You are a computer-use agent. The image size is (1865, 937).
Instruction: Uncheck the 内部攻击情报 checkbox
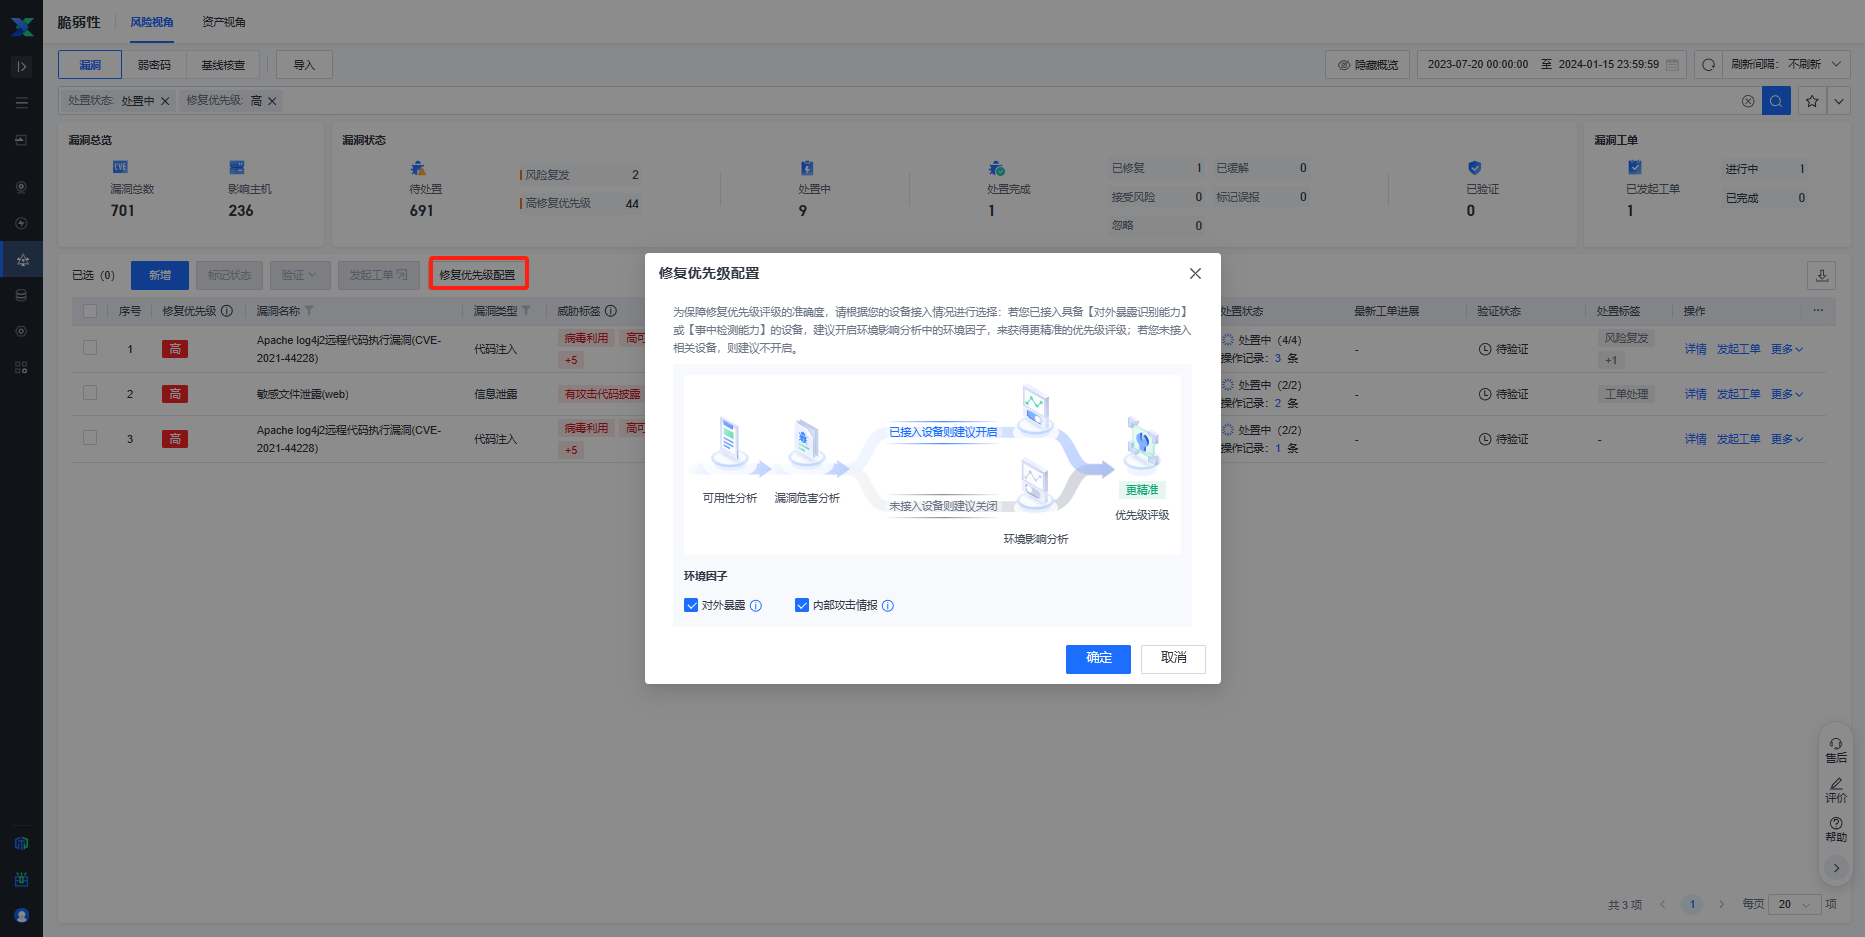(802, 606)
